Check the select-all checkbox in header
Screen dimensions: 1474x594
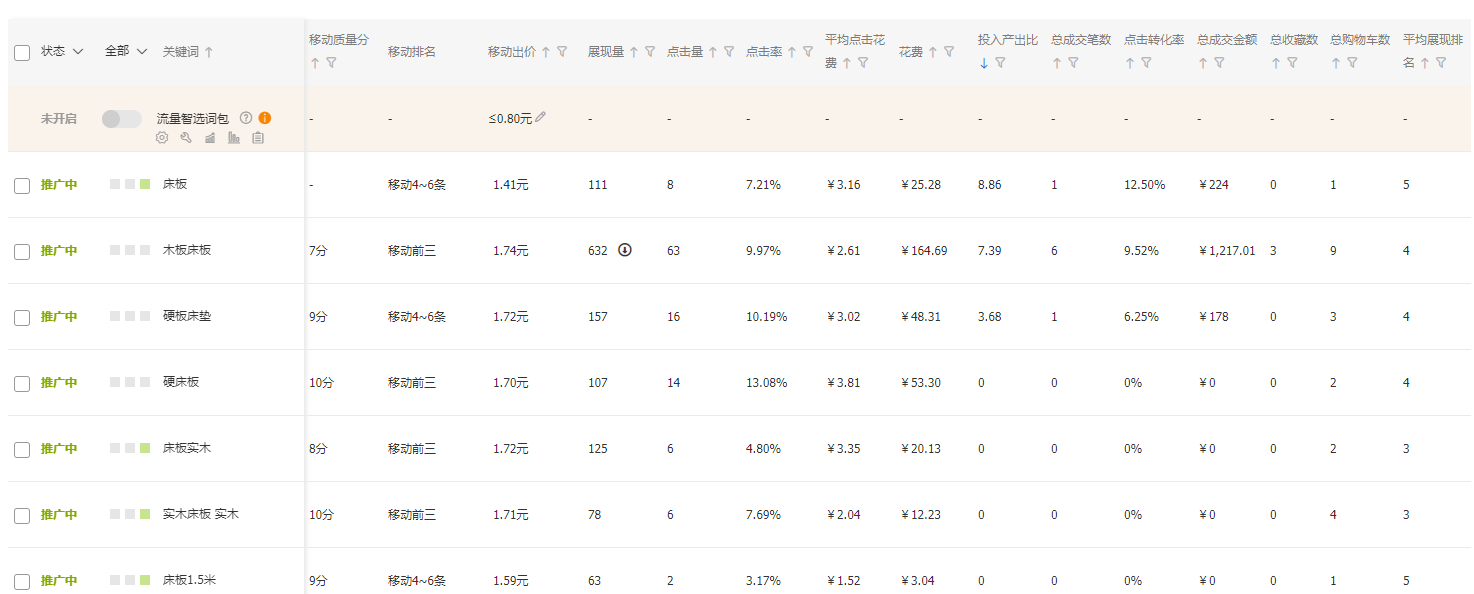point(22,52)
